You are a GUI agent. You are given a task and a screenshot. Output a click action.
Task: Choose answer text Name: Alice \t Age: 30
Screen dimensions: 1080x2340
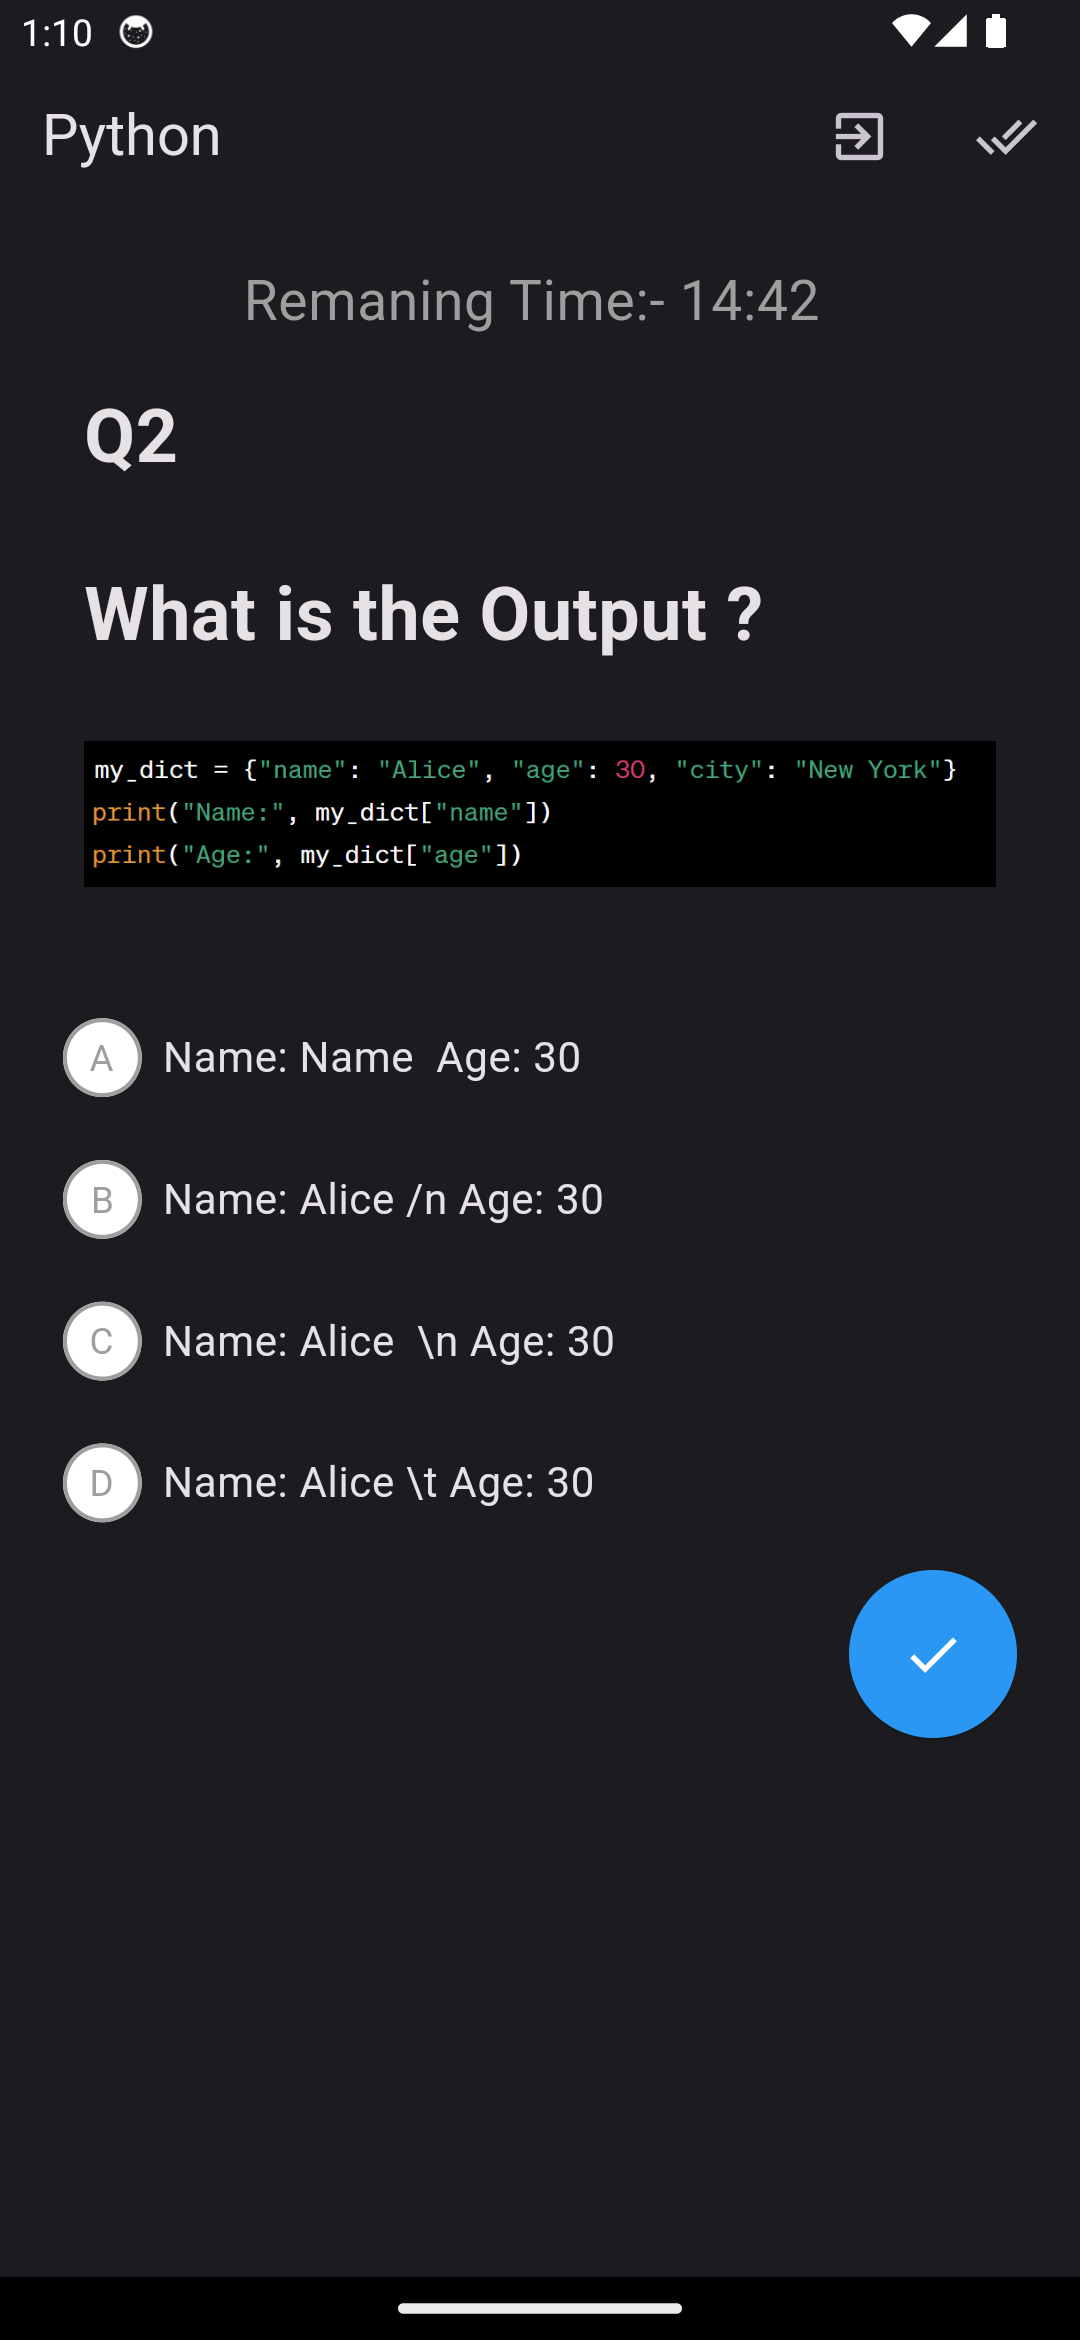(x=379, y=1483)
